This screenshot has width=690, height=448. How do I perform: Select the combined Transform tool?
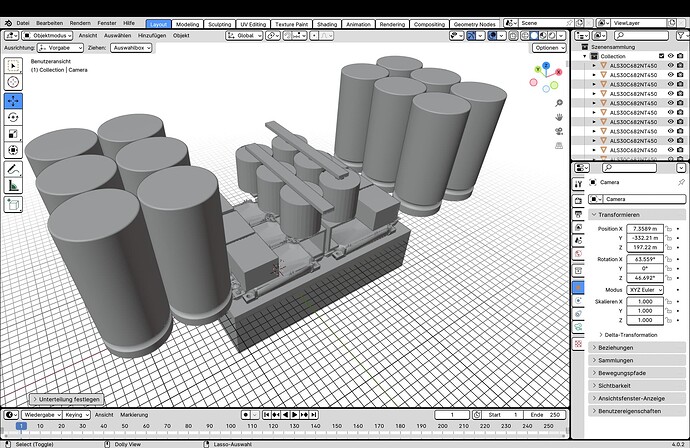(13, 150)
